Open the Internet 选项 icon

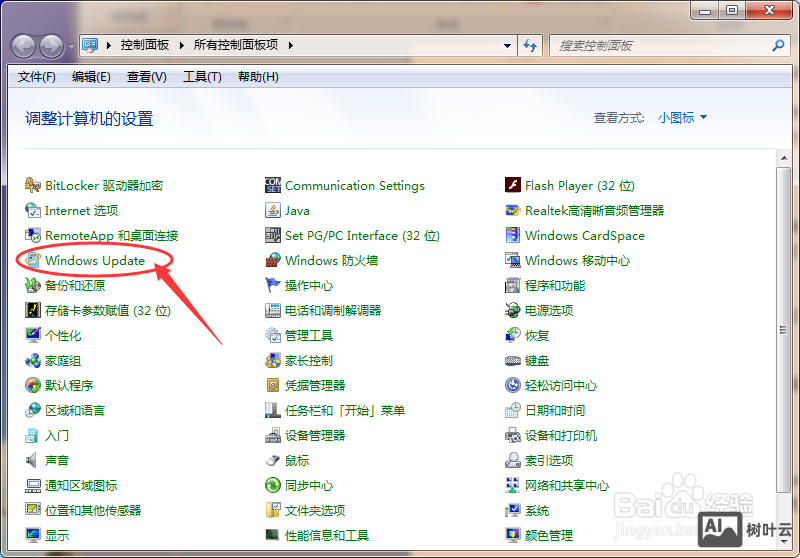[x=33, y=210]
